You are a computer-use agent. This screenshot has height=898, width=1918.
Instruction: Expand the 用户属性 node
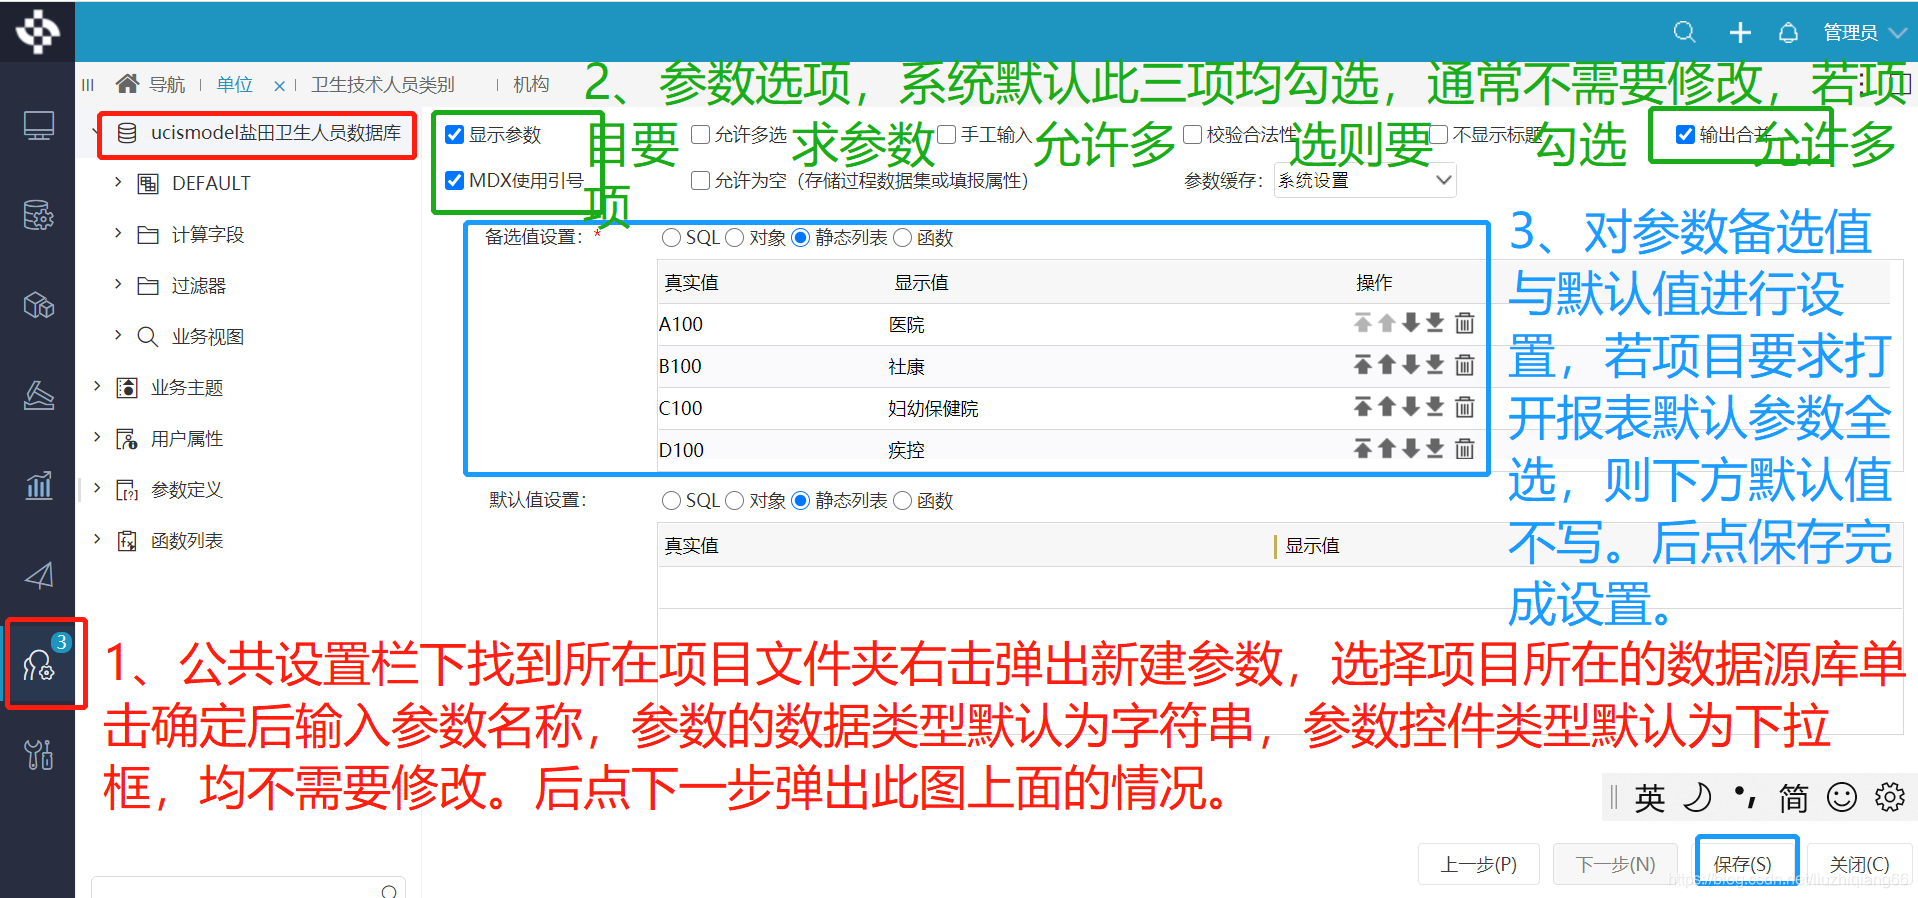[97, 437]
